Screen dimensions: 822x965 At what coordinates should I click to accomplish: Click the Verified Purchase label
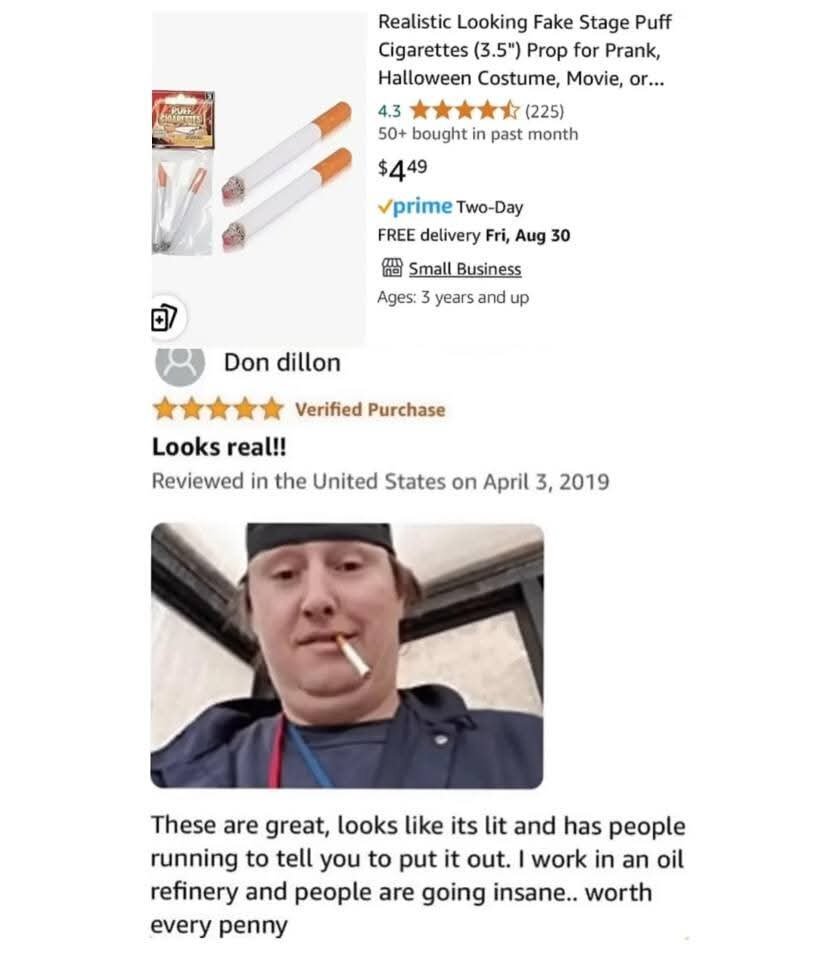pyautogui.click(x=370, y=409)
